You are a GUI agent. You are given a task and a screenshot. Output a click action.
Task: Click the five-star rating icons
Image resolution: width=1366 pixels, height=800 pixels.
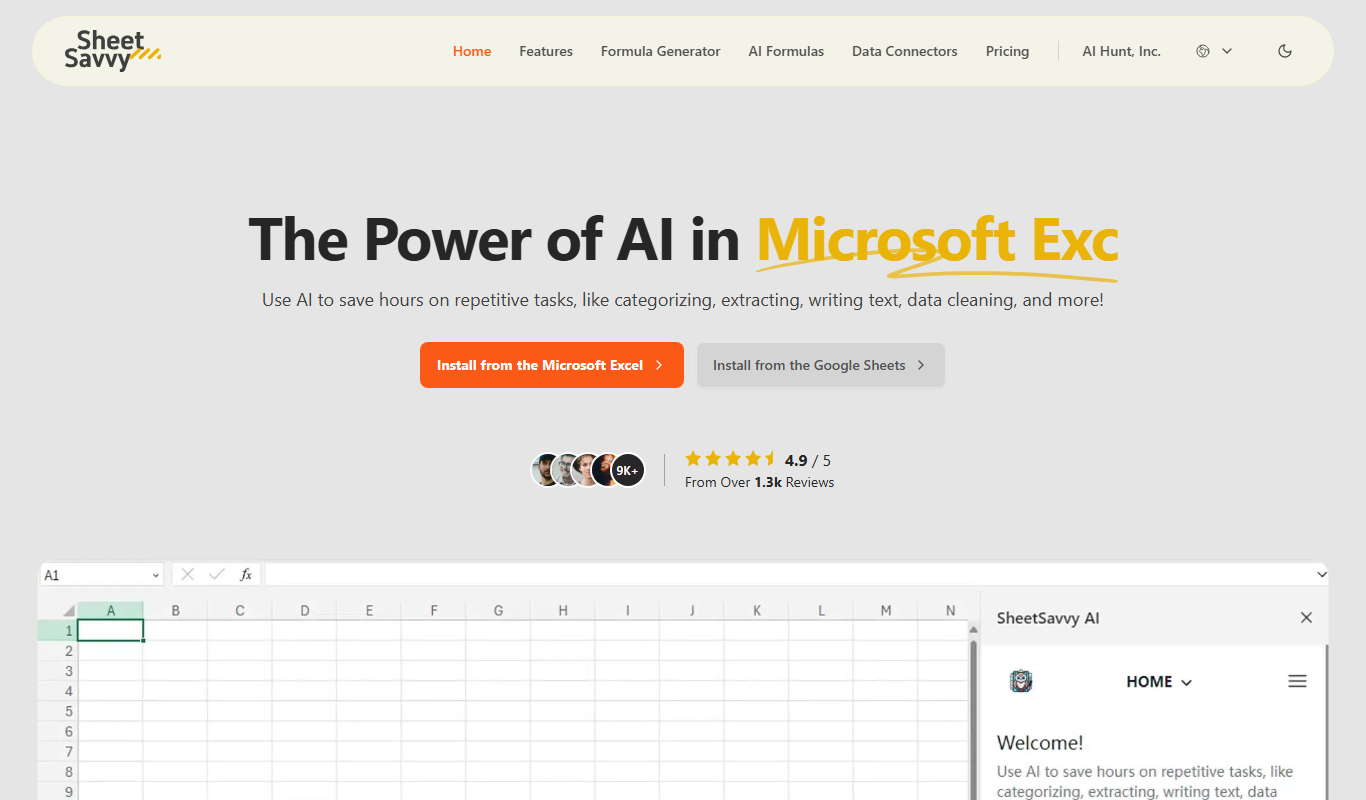[731, 459]
